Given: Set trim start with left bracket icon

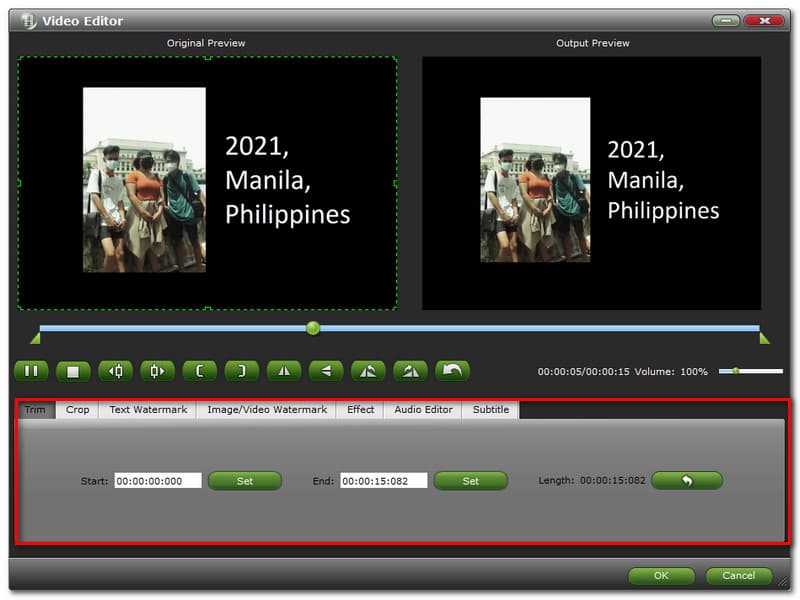Looking at the screenshot, I should coord(199,371).
